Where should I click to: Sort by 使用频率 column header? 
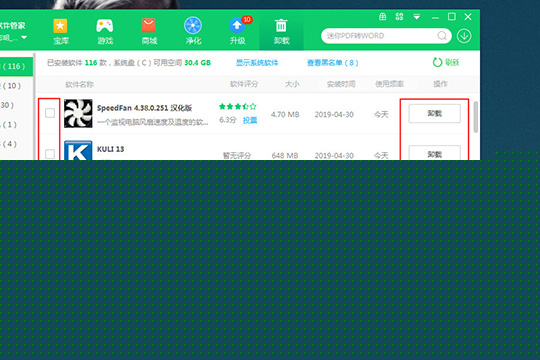389,84
